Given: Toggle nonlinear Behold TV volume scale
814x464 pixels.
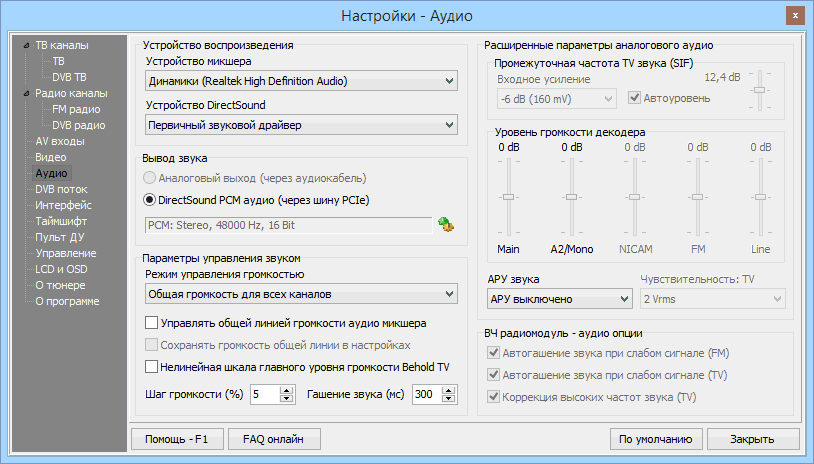Looking at the screenshot, I should pyautogui.click(x=152, y=367).
